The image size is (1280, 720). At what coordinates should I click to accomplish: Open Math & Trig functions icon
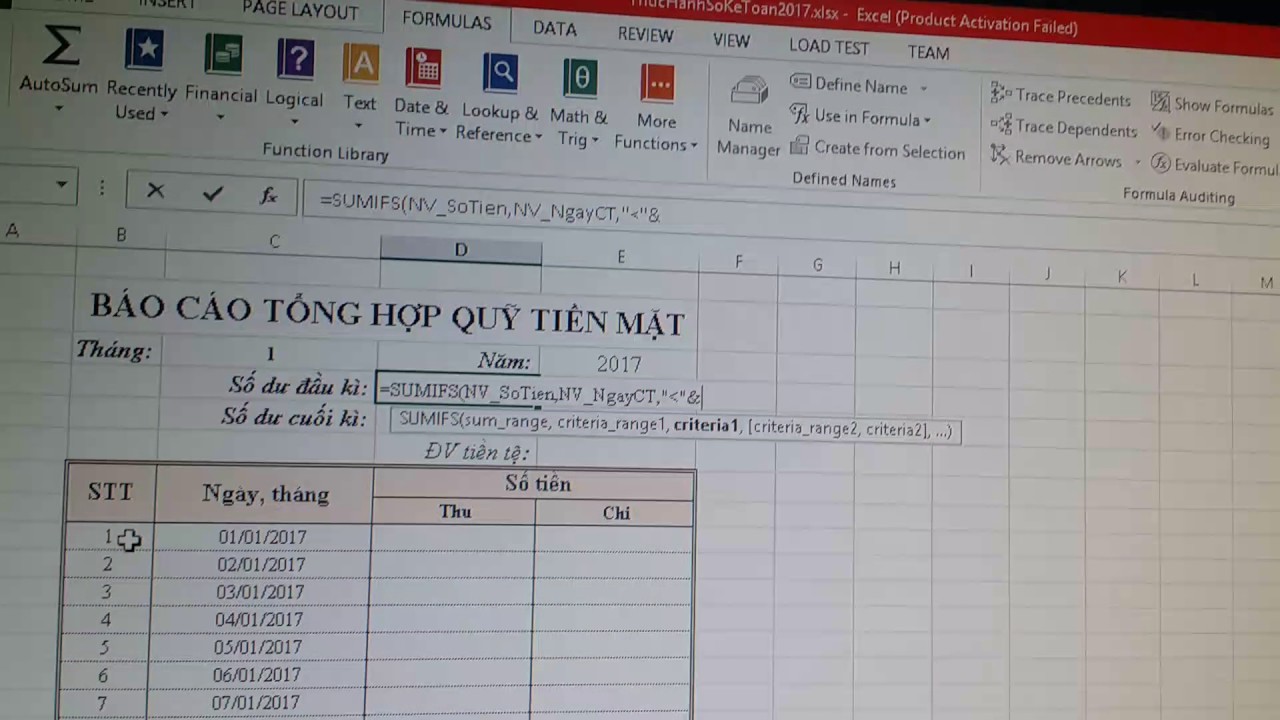580,79
